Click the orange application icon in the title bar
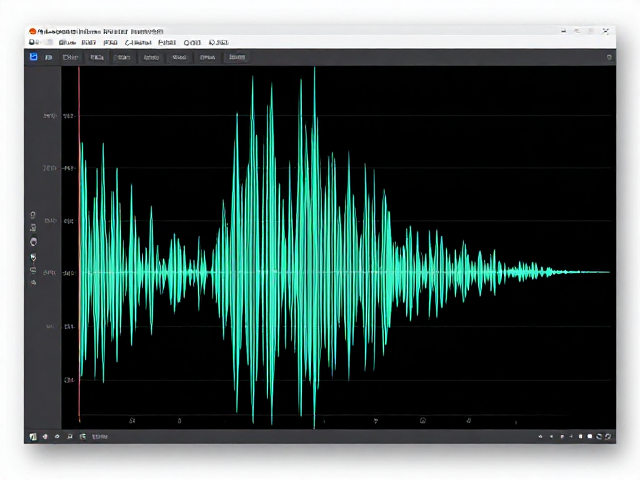The image size is (640, 480). pyautogui.click(x=32, y=31)
